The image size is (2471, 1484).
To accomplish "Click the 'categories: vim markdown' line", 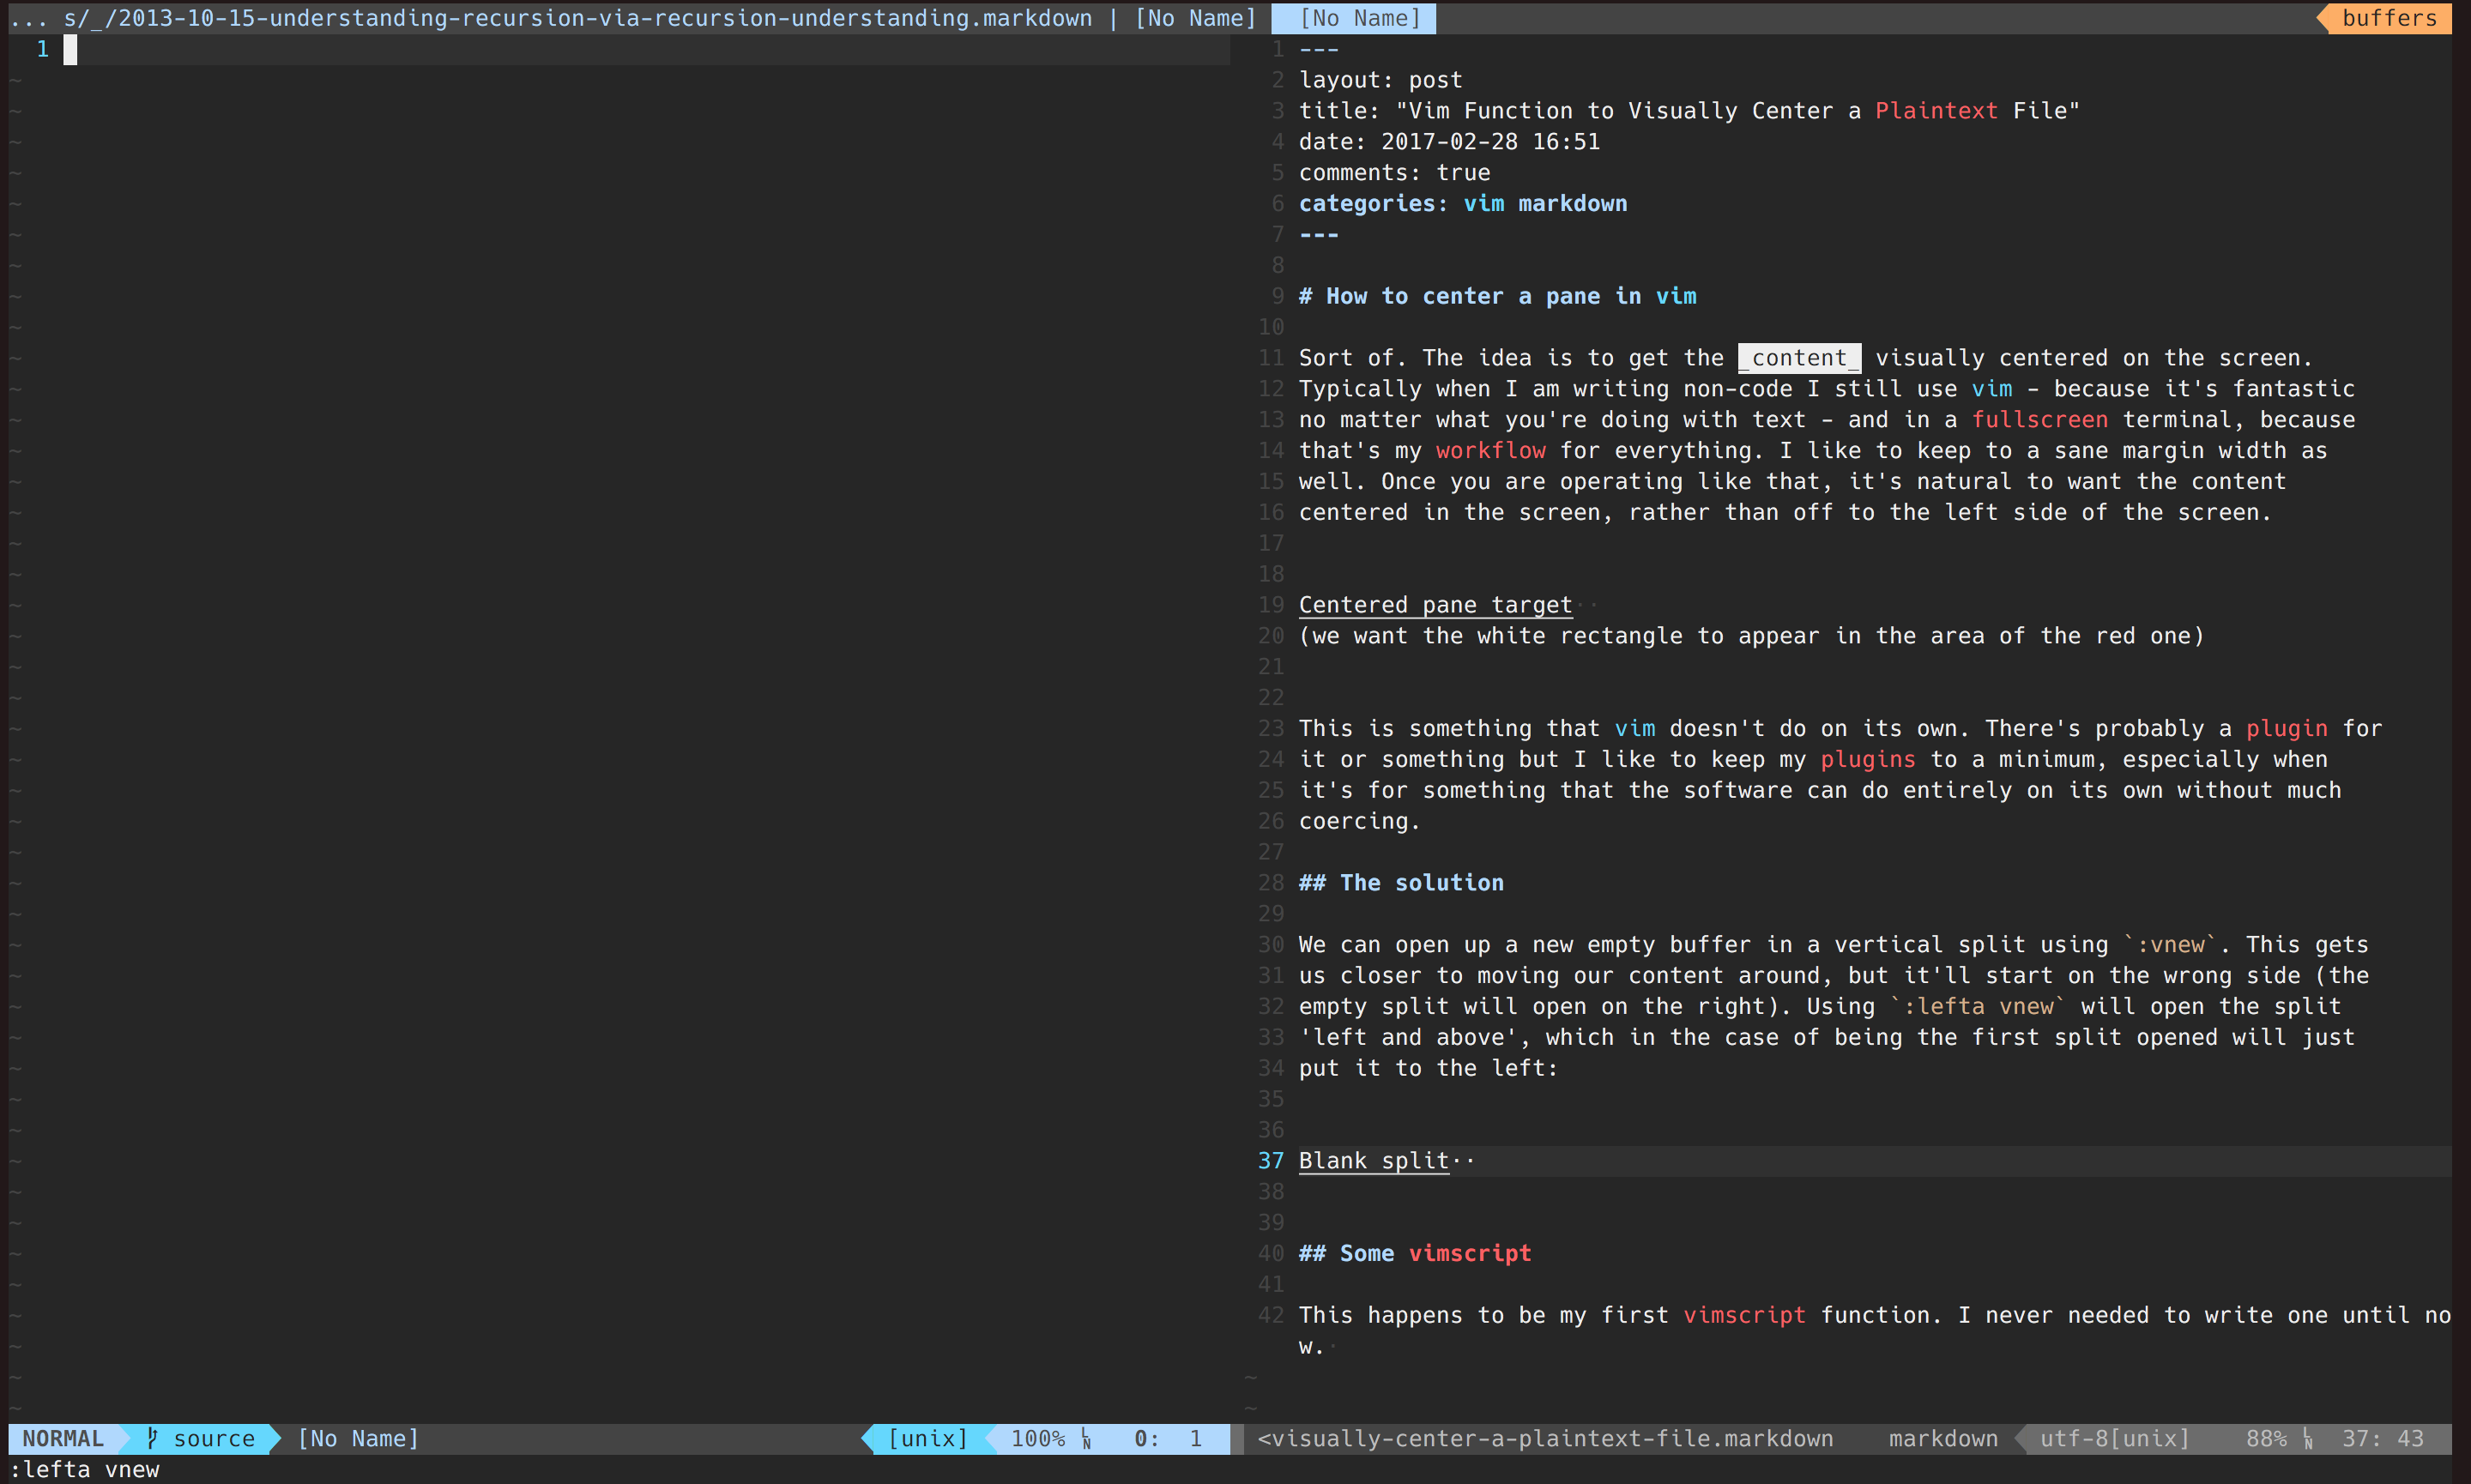I will 1462,204.
